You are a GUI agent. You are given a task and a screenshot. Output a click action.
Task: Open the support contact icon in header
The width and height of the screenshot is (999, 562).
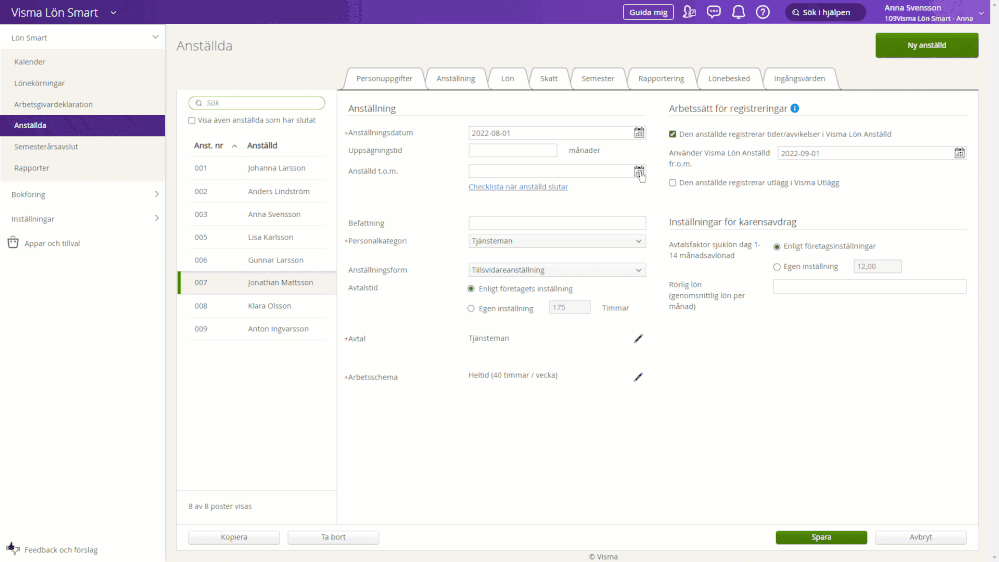[689, 12]
